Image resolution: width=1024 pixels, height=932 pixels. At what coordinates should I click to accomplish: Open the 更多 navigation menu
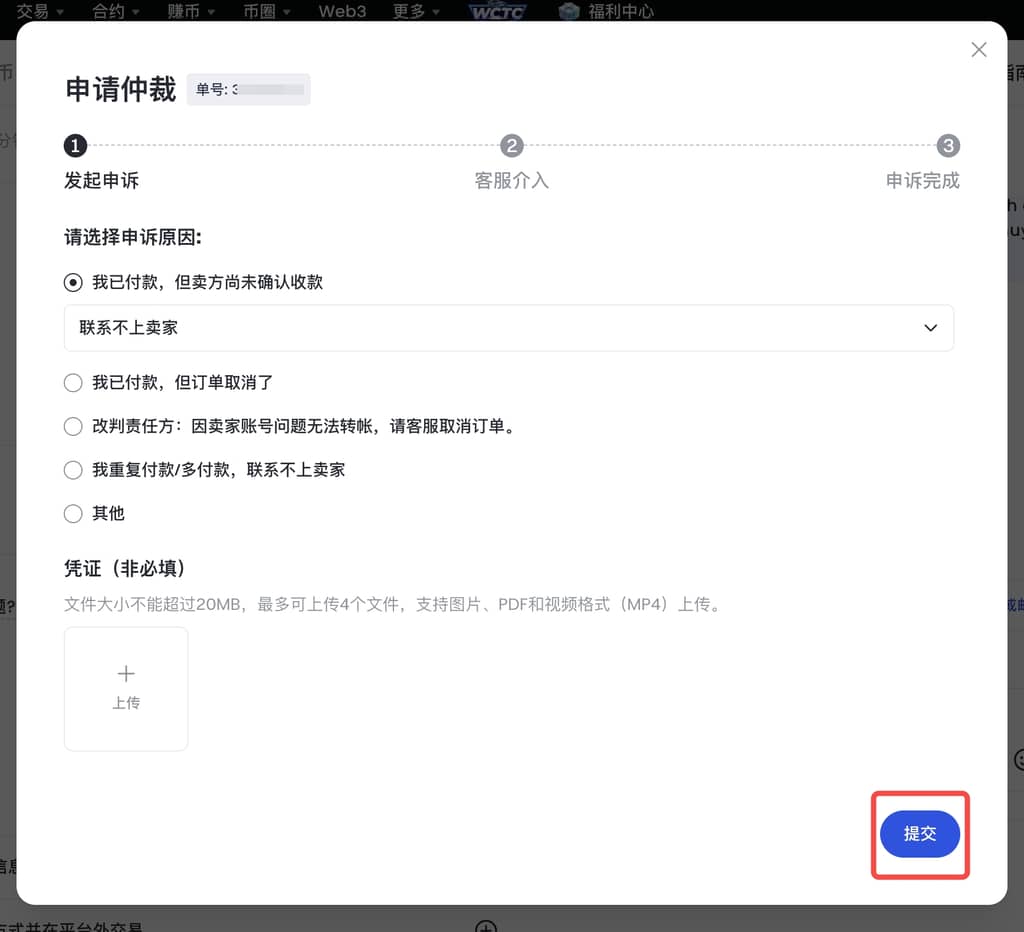tap(417, 11)
